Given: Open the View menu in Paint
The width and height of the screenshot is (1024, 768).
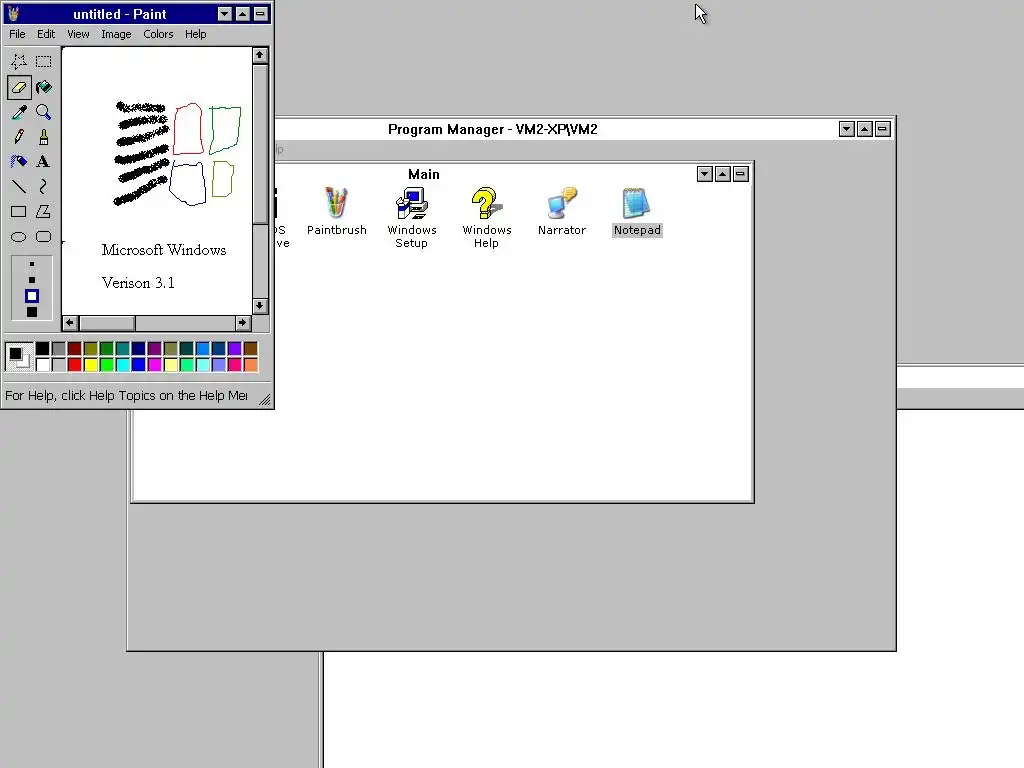Looking at the screenshot, I should [x=78, y=34].
